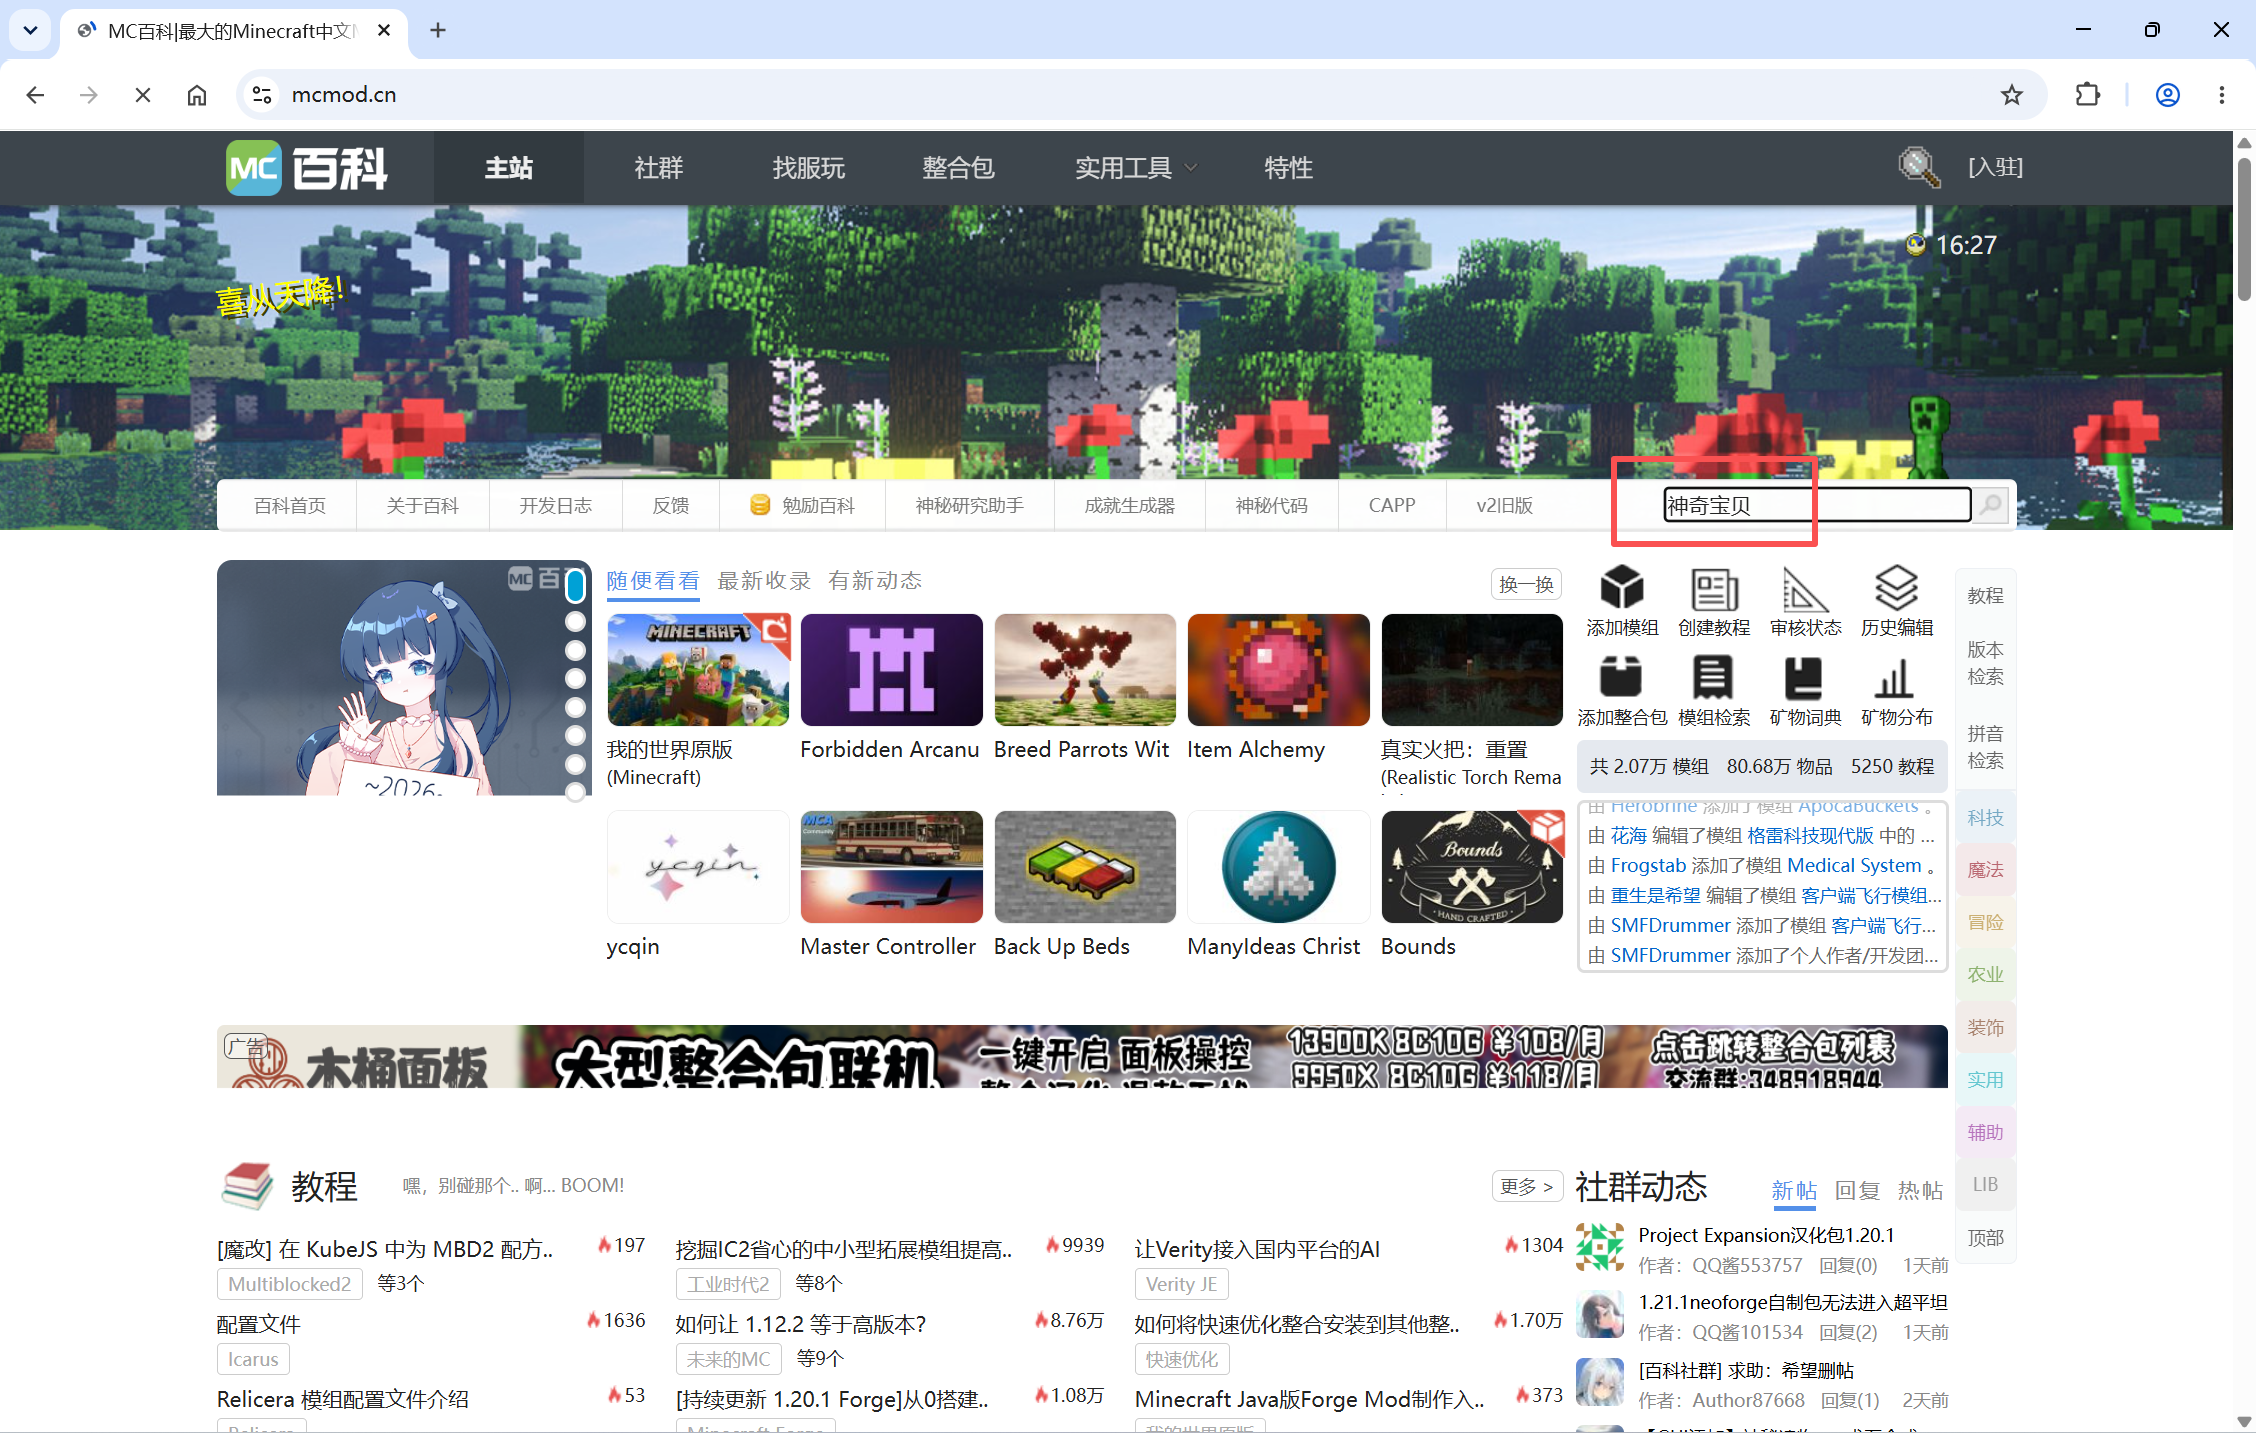
Task: Open the 开发日志 link
Action: [x=556, y=505]
